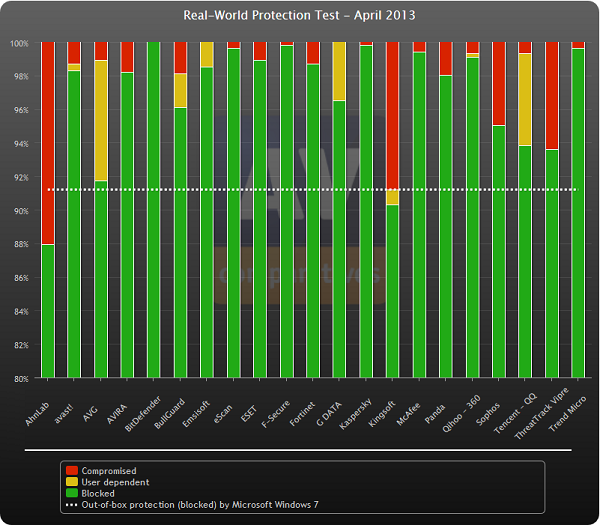Click the yellow segment of the G DATA bar
The image size is (600, 525).
click(339, 71)
